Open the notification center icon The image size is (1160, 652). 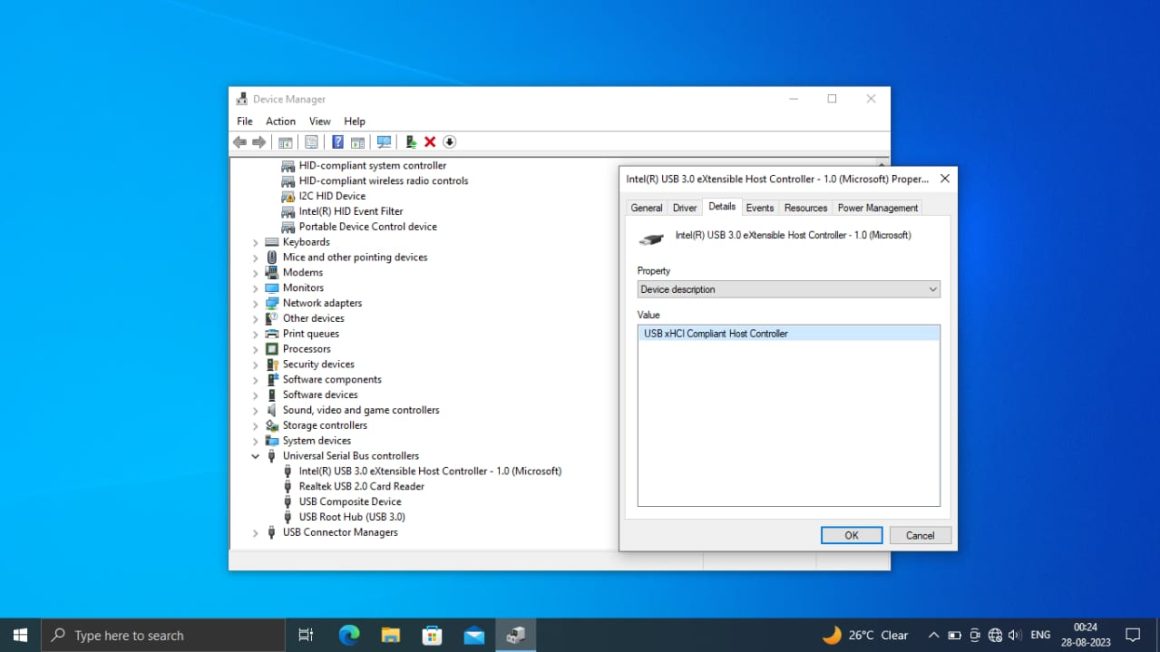coord(1133,635)
